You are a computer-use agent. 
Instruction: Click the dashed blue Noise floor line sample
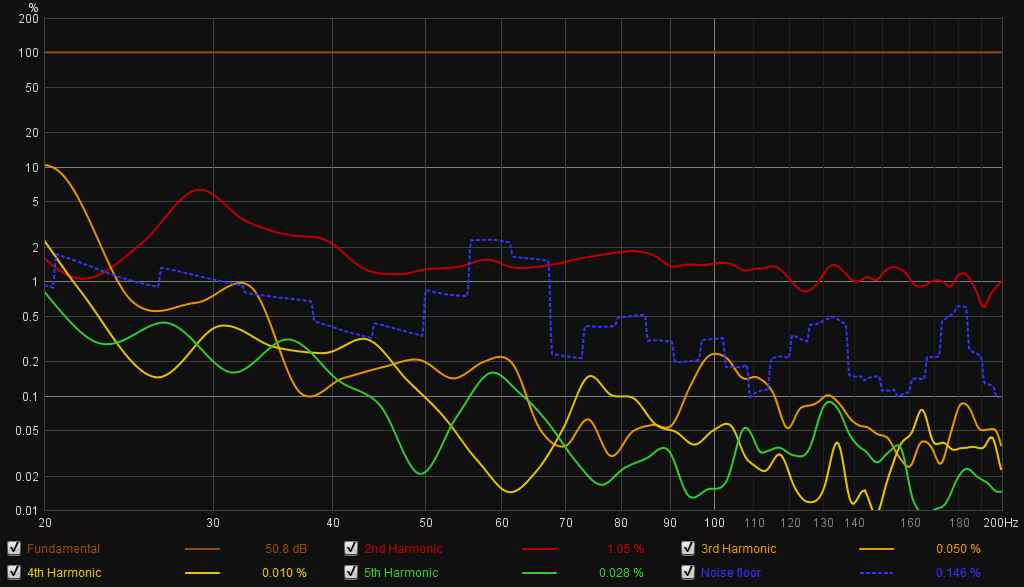pos(876,573)
